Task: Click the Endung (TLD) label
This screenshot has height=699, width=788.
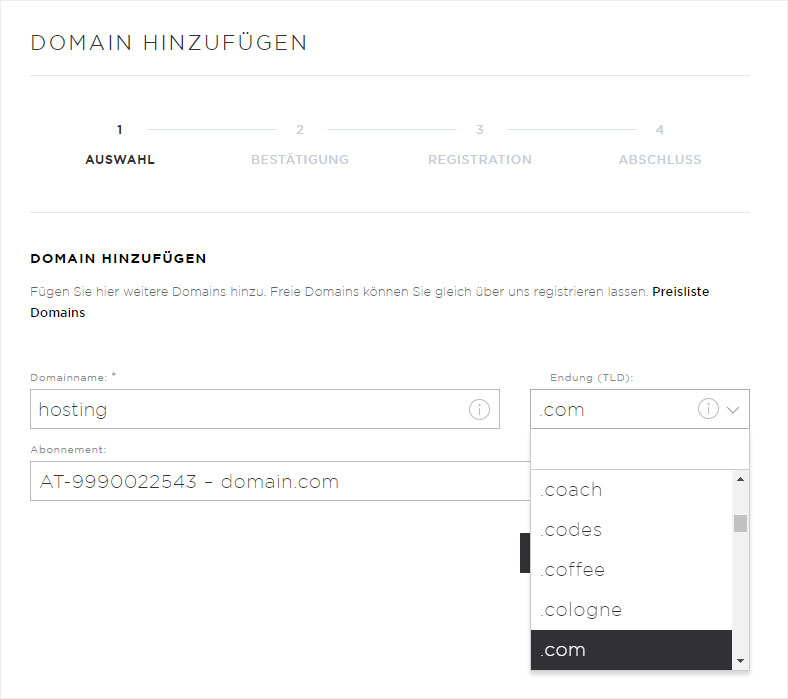Action: (x=592, y=377)
